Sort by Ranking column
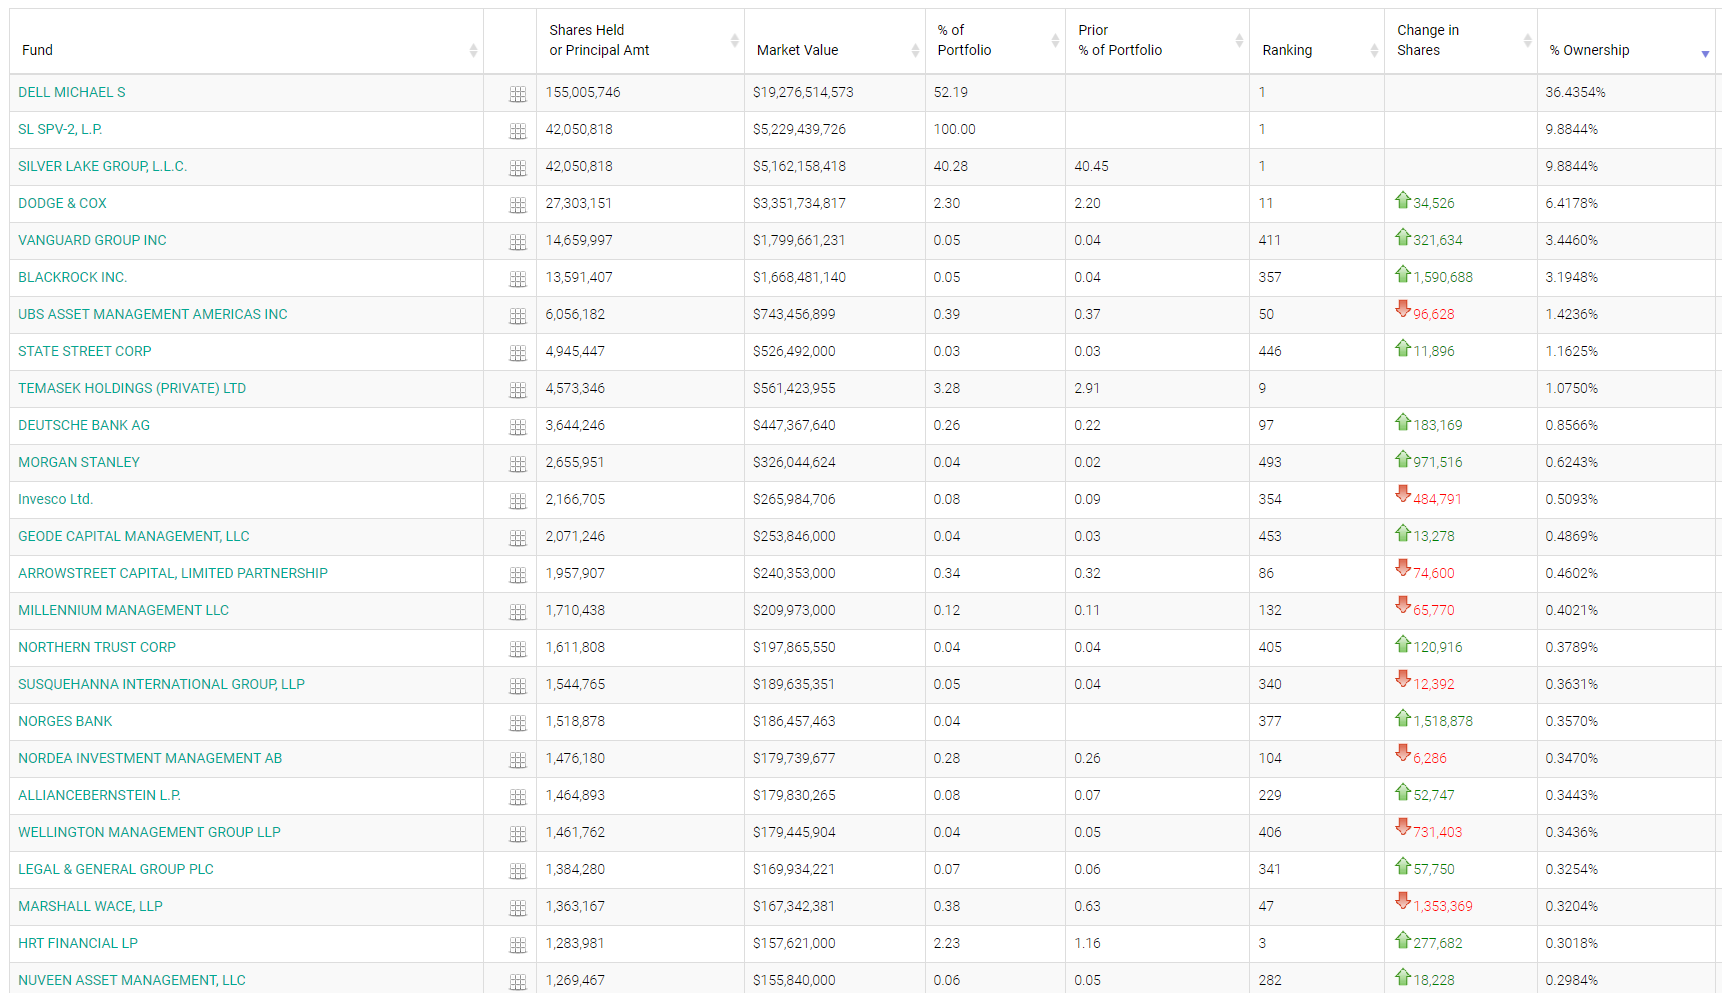The height and width of the screenshot is (993, 1722). pyautogui.click(x=1317, y=42)
